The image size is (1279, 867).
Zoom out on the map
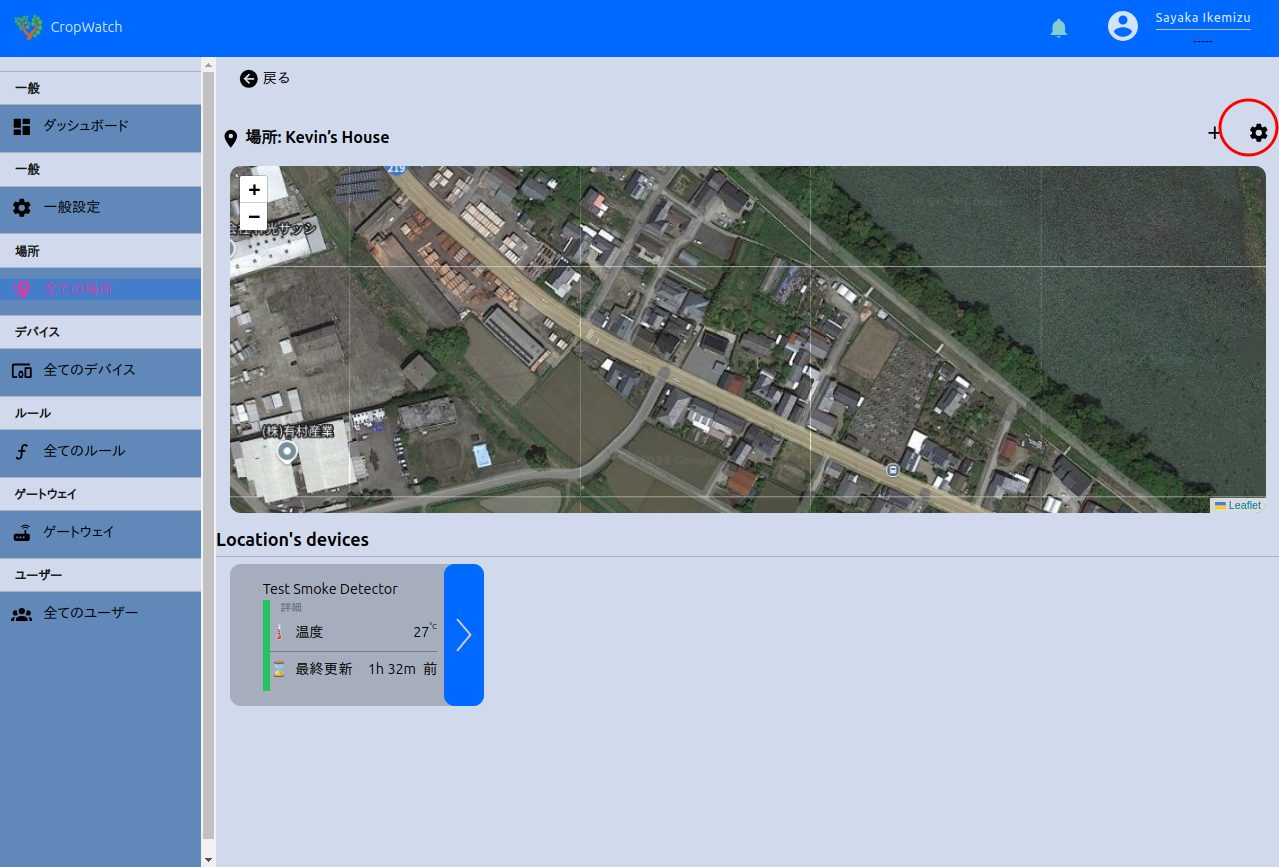(254, 216)
